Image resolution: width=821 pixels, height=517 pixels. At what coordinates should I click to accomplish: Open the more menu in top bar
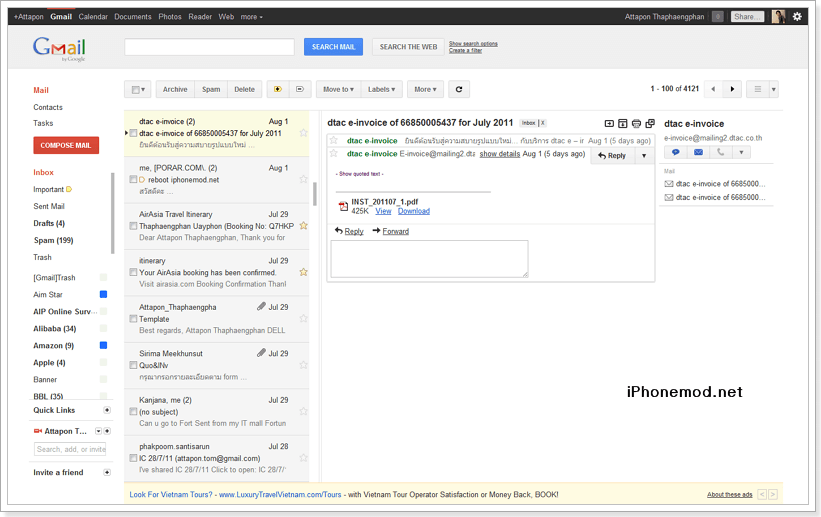tap(251, 17)
